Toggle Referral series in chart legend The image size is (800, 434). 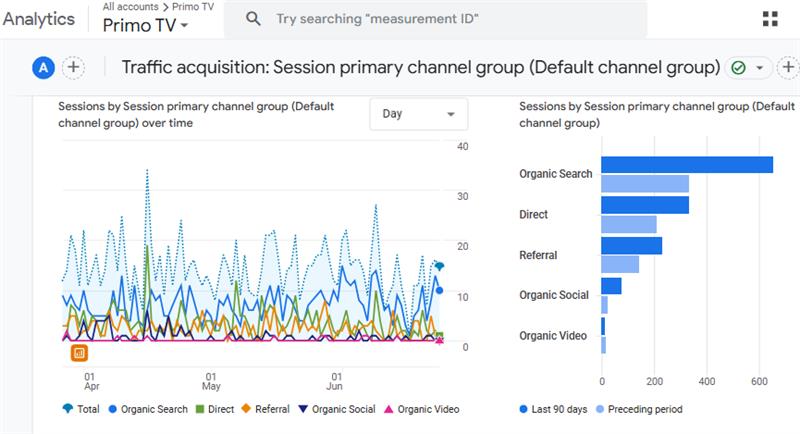coord(265,409)
